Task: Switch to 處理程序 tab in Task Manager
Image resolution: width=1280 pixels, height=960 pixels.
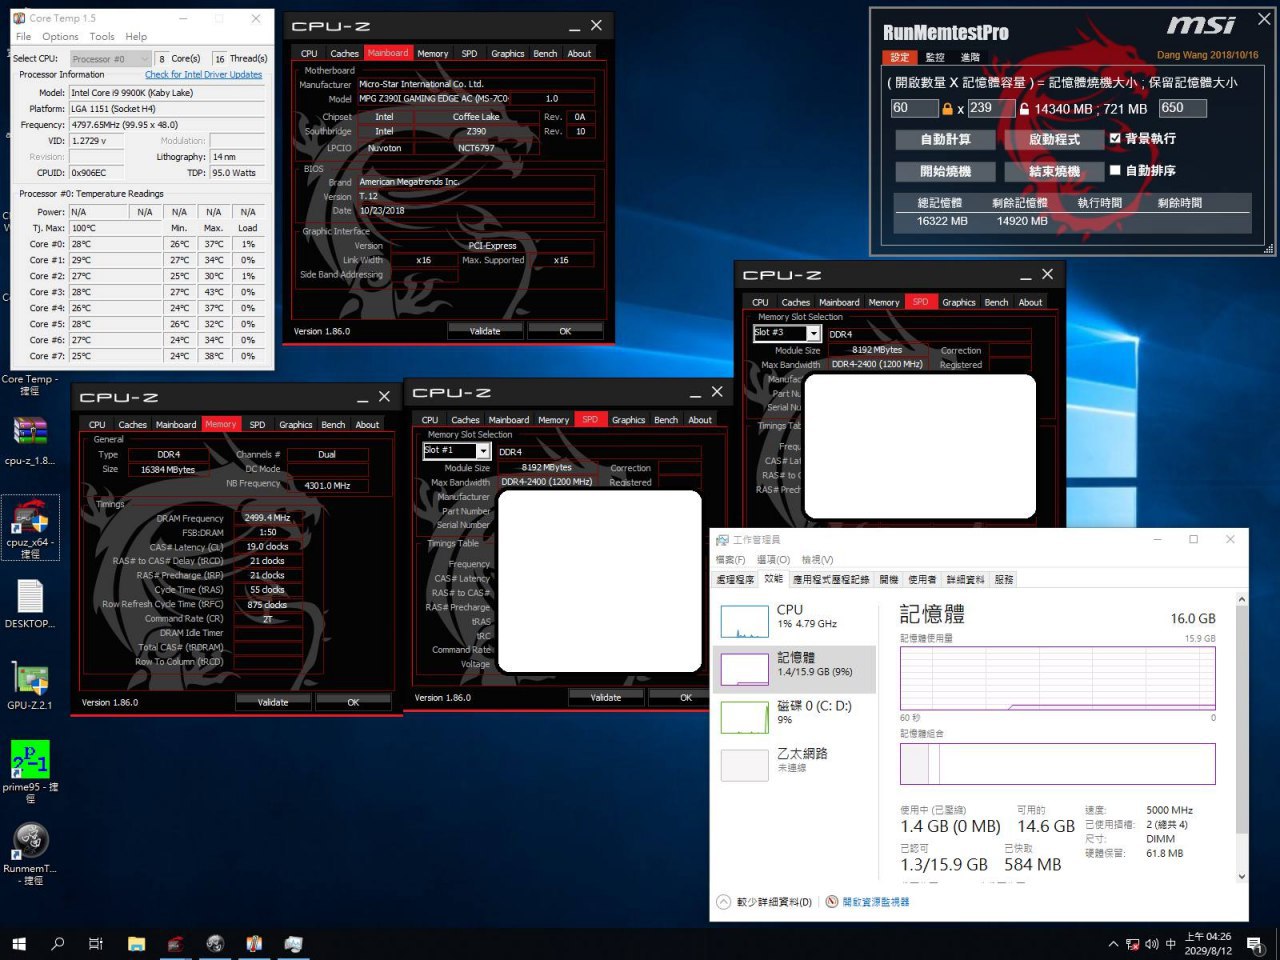Action: click(x=735, y=580)
